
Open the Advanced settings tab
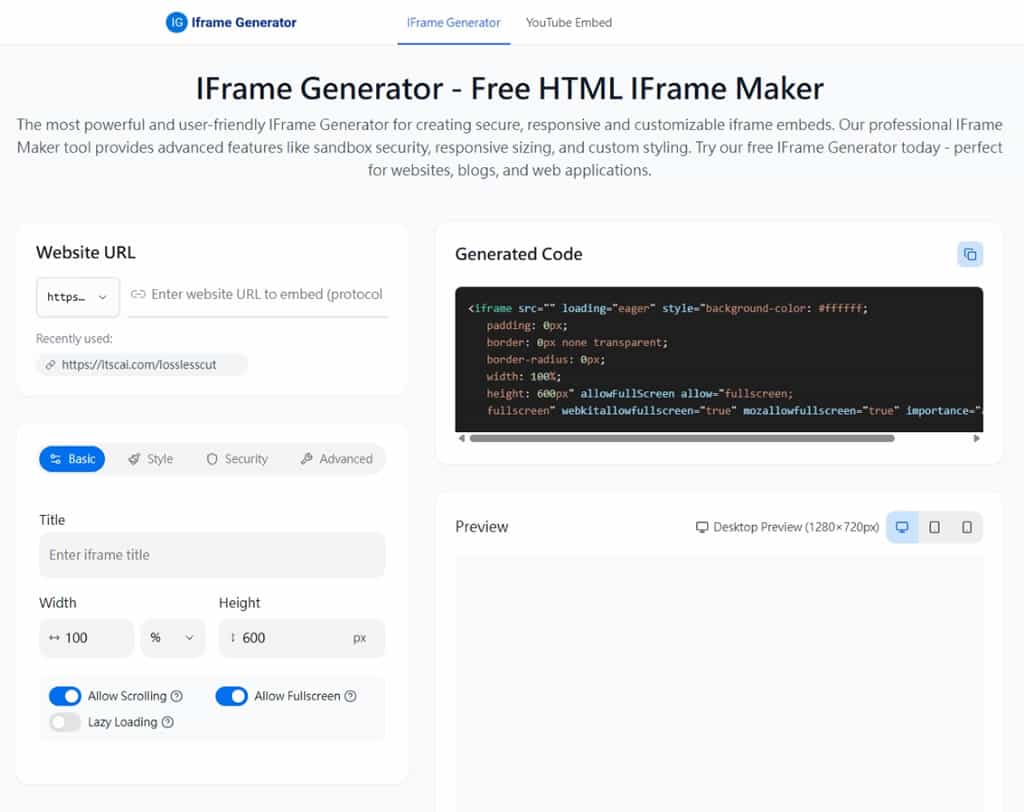[336, 459]
